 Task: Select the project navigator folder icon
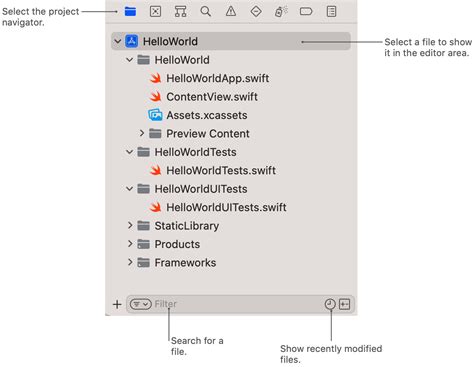tap(130, 11)
